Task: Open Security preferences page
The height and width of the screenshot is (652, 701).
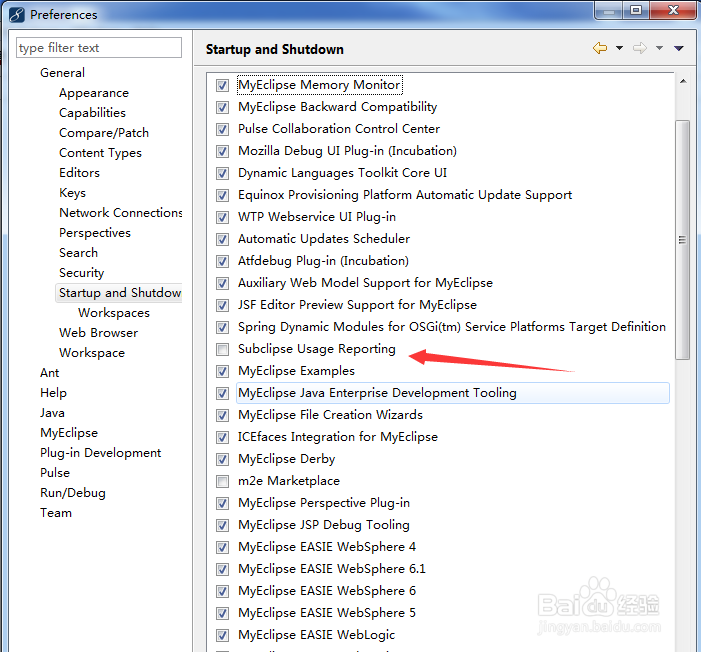Action: [81, 273]
